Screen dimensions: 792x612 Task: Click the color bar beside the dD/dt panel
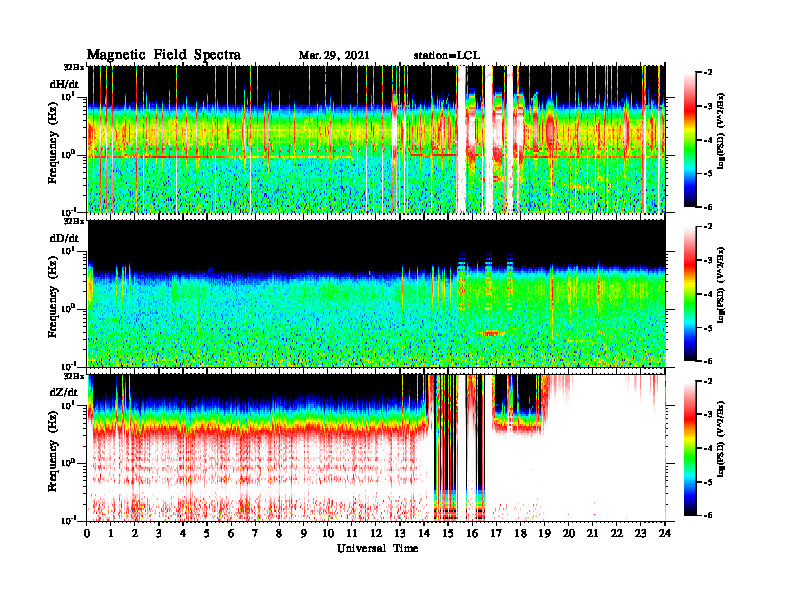pos(690,293)
